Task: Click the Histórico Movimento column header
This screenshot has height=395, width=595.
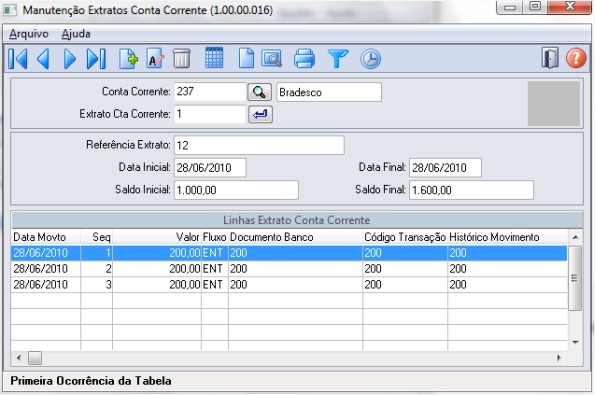Action: pos(507,237)
